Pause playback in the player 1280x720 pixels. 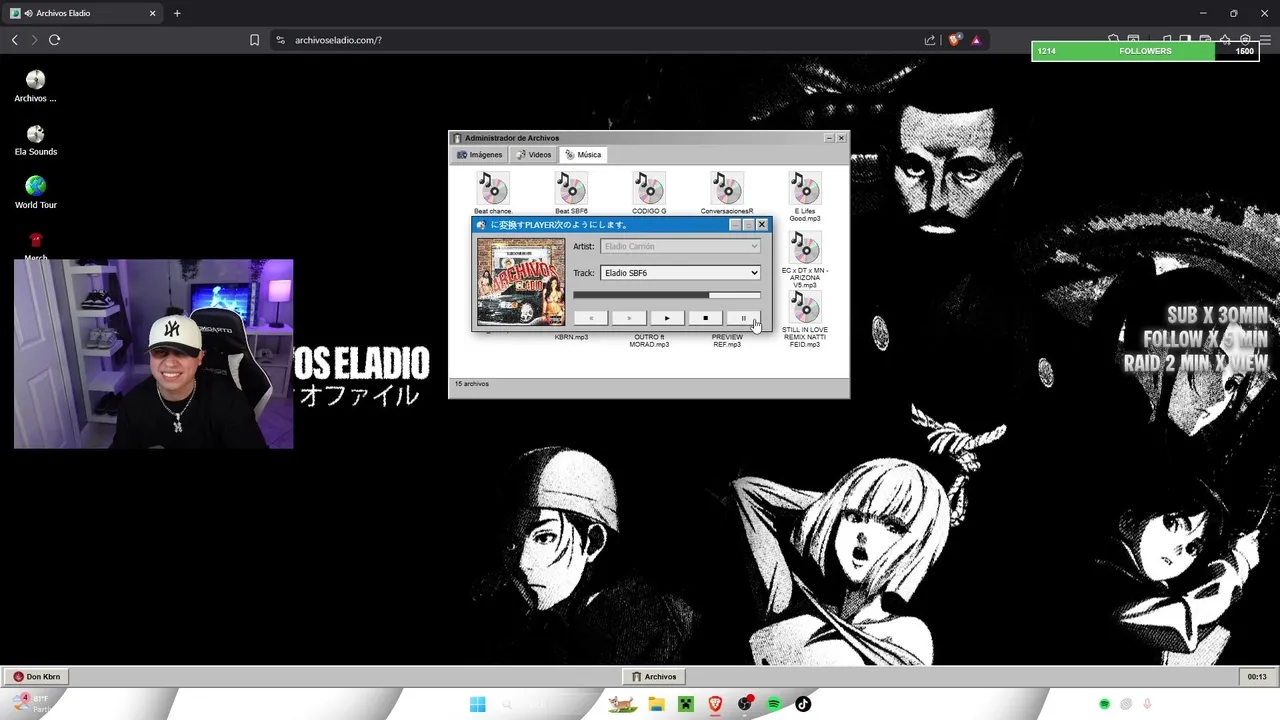pos(743,318)
